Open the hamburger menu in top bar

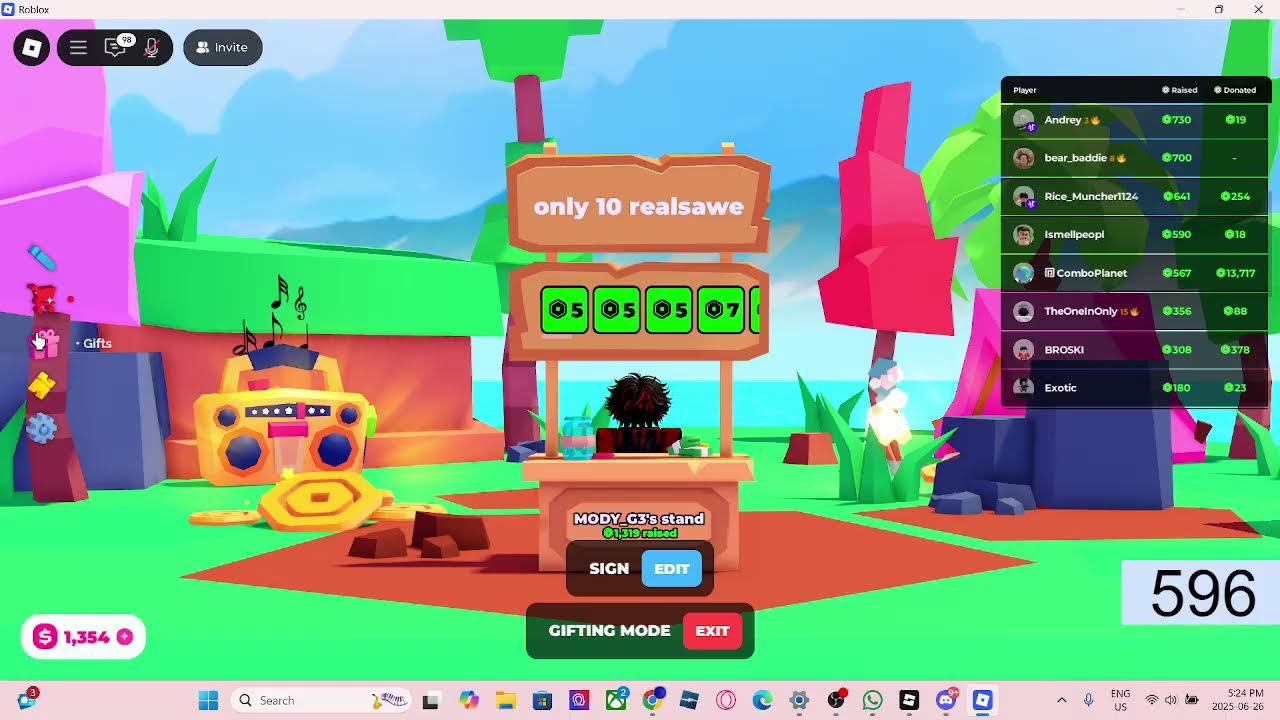tap(78, 47)
